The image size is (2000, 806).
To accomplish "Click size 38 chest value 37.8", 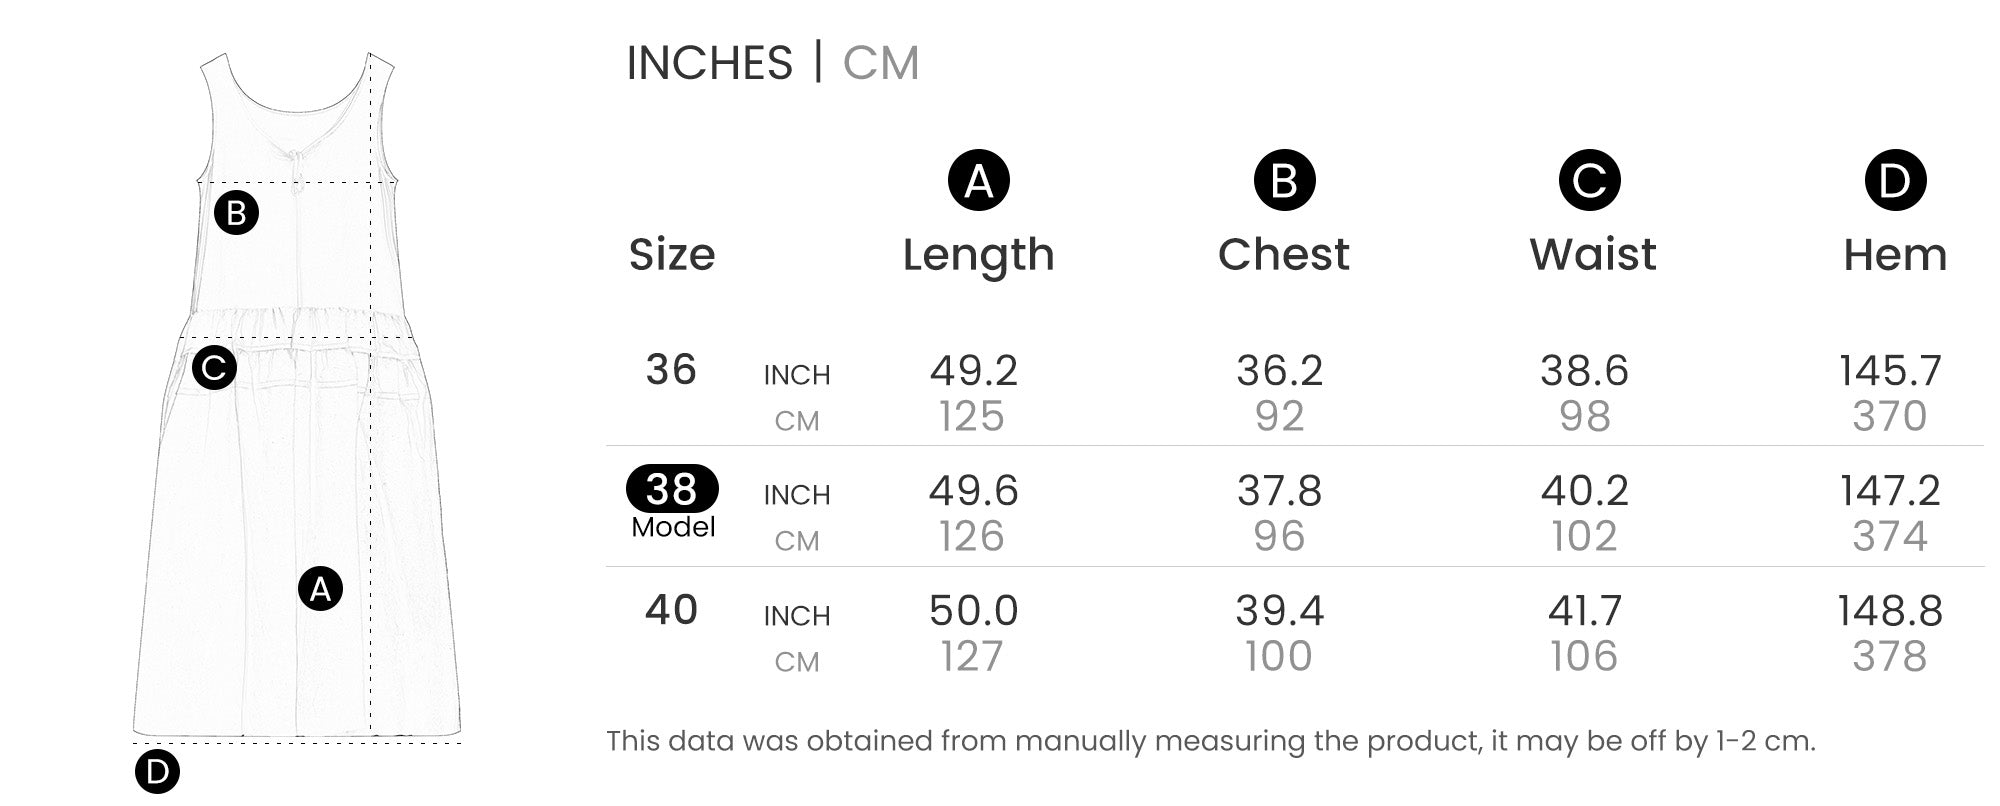I will 1280,491.
